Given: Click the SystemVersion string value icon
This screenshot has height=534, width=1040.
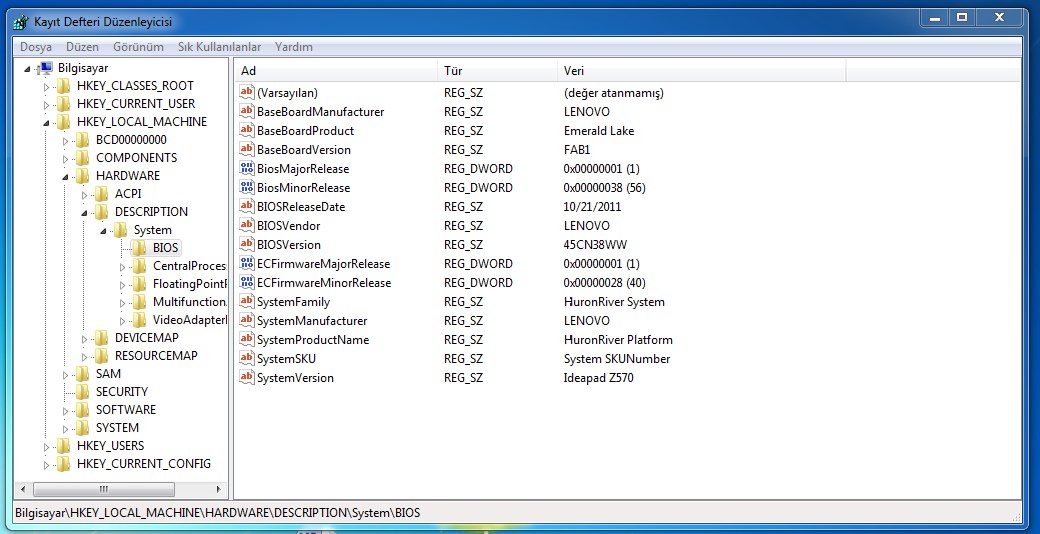Looking at the screenshot, I should 247,378.
